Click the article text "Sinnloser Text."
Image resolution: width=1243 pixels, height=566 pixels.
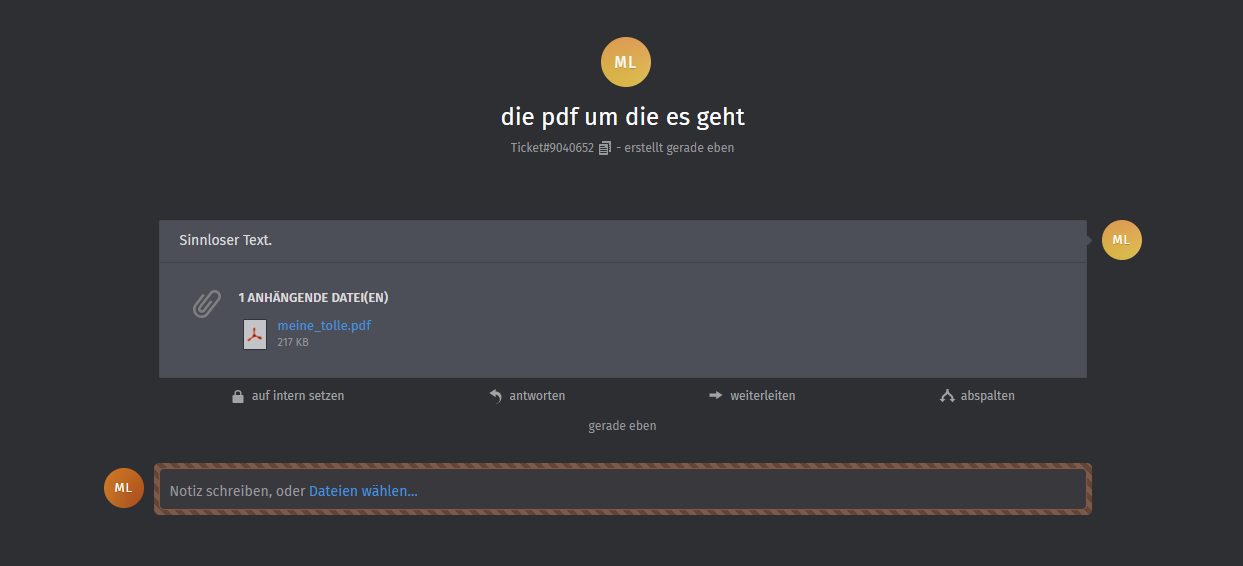[226, 240]
